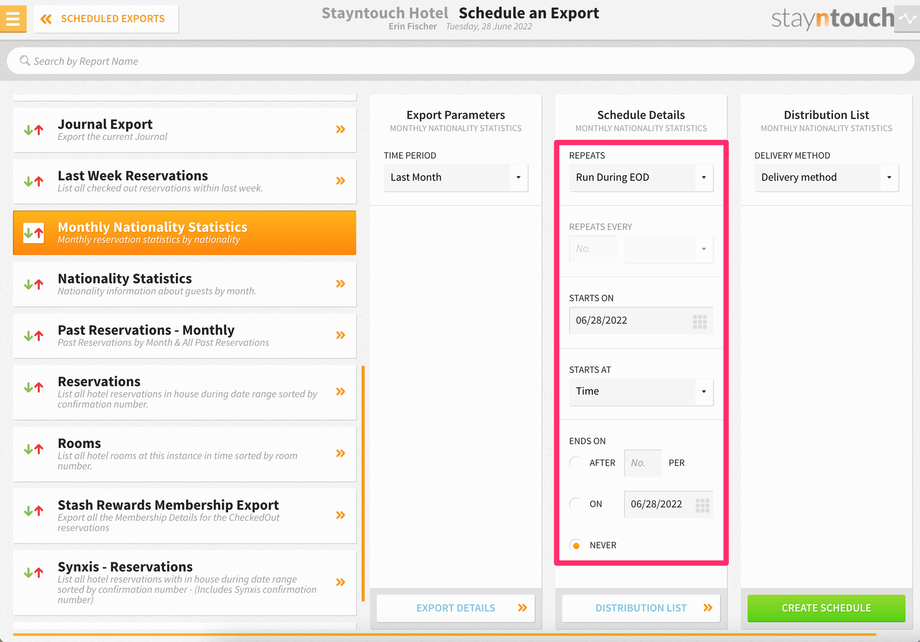Click the Repeats Every number field
920x642 pixels.
[x=593, y=249]
